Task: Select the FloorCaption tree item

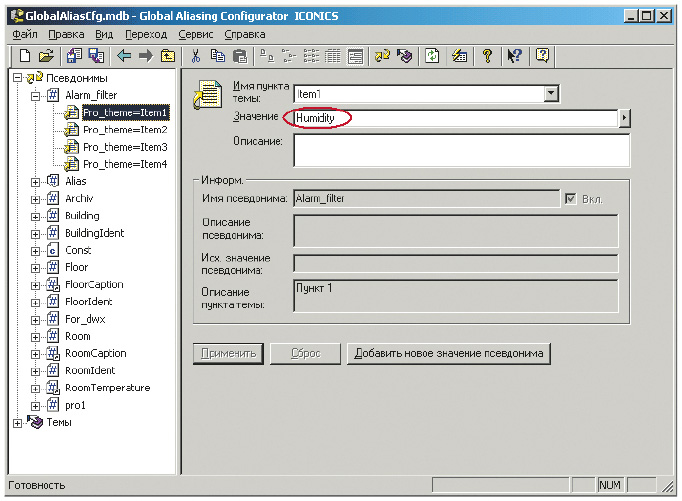Action: pyautogui.click(x=94, y=285)
